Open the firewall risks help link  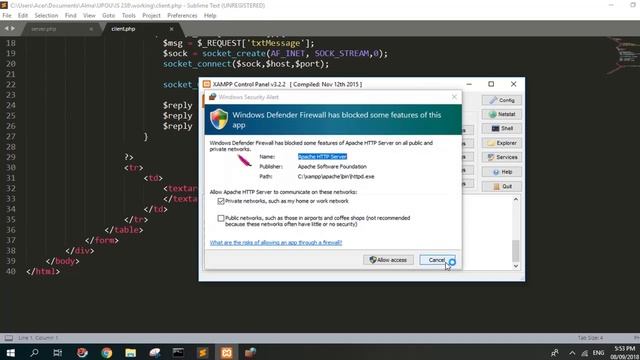[276, 242]
